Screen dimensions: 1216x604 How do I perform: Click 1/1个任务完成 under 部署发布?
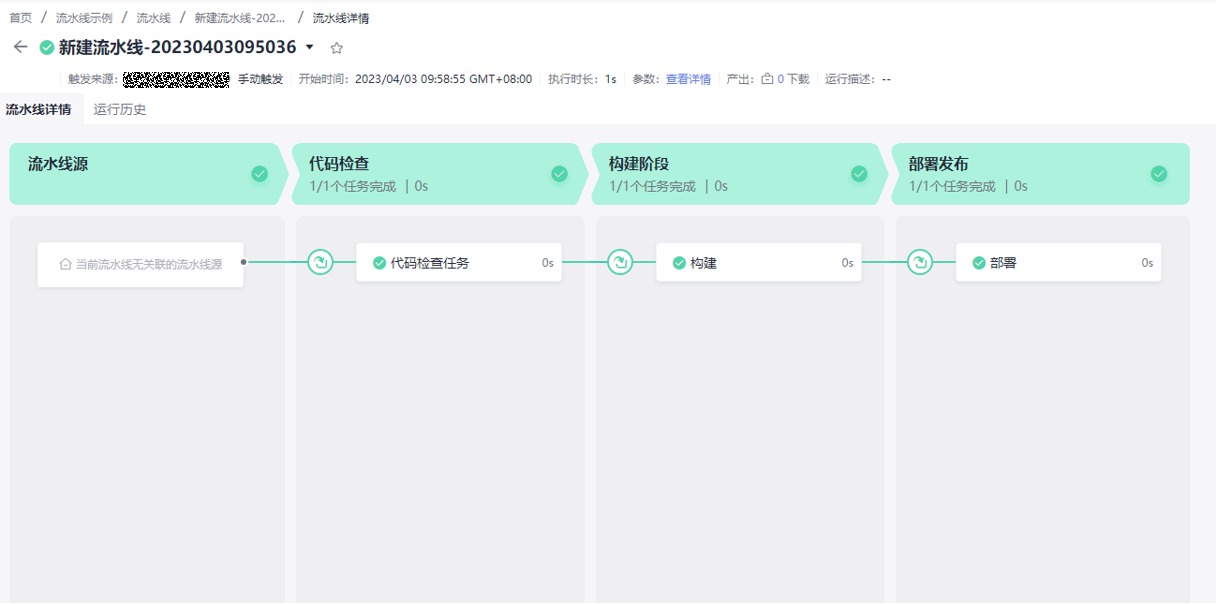[x=952, y=186]
